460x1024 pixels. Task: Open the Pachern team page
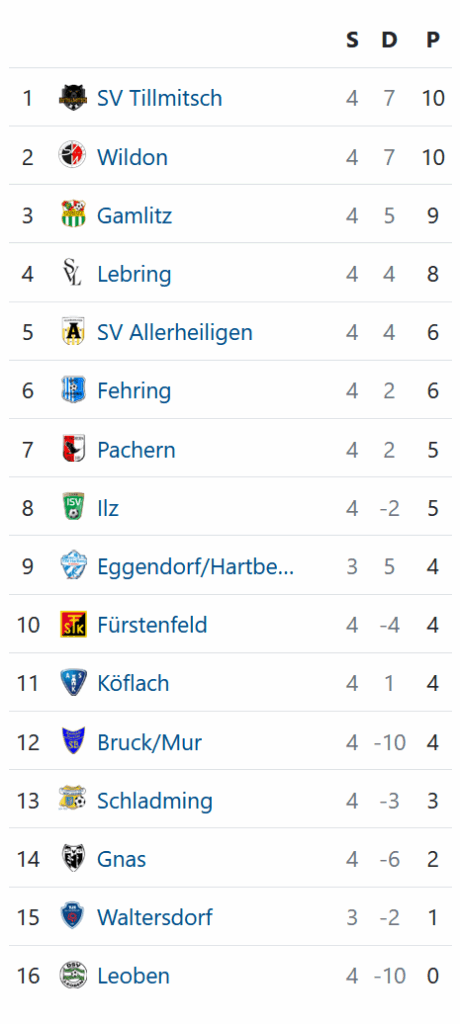pos(136,449)
